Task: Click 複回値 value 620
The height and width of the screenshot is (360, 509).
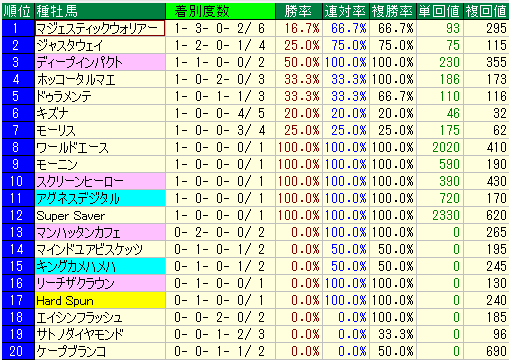Action: [x=486, y=215]
